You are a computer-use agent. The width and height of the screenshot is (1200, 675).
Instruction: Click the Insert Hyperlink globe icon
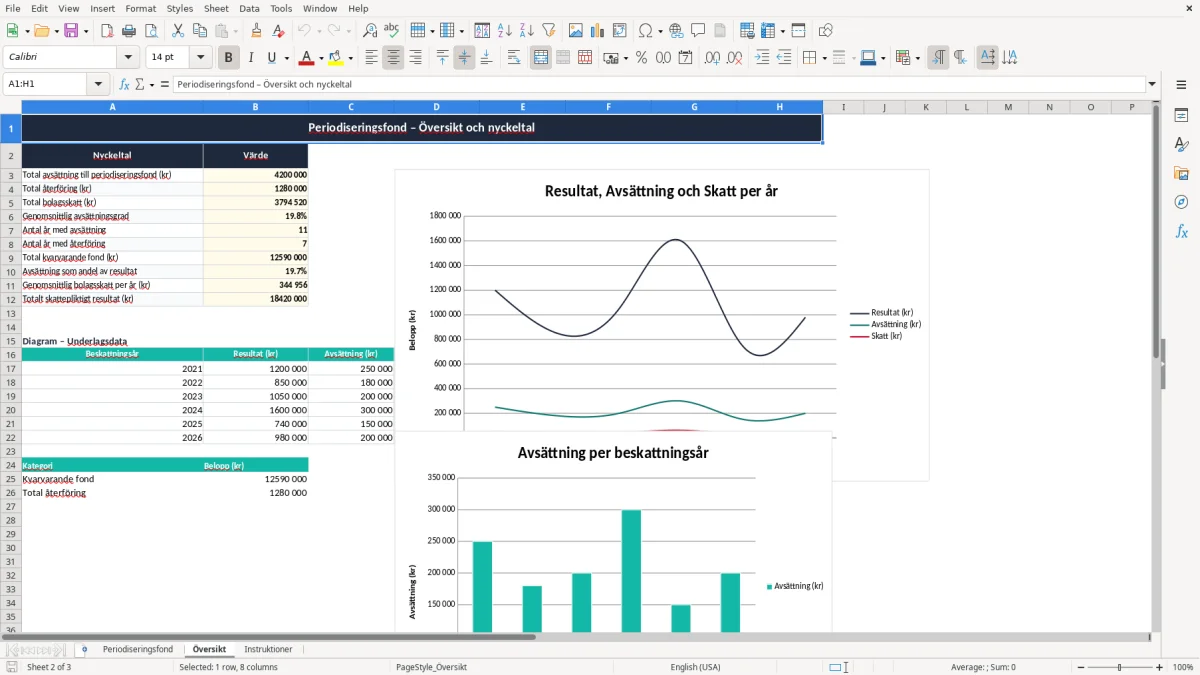click(x=676, y=31)
